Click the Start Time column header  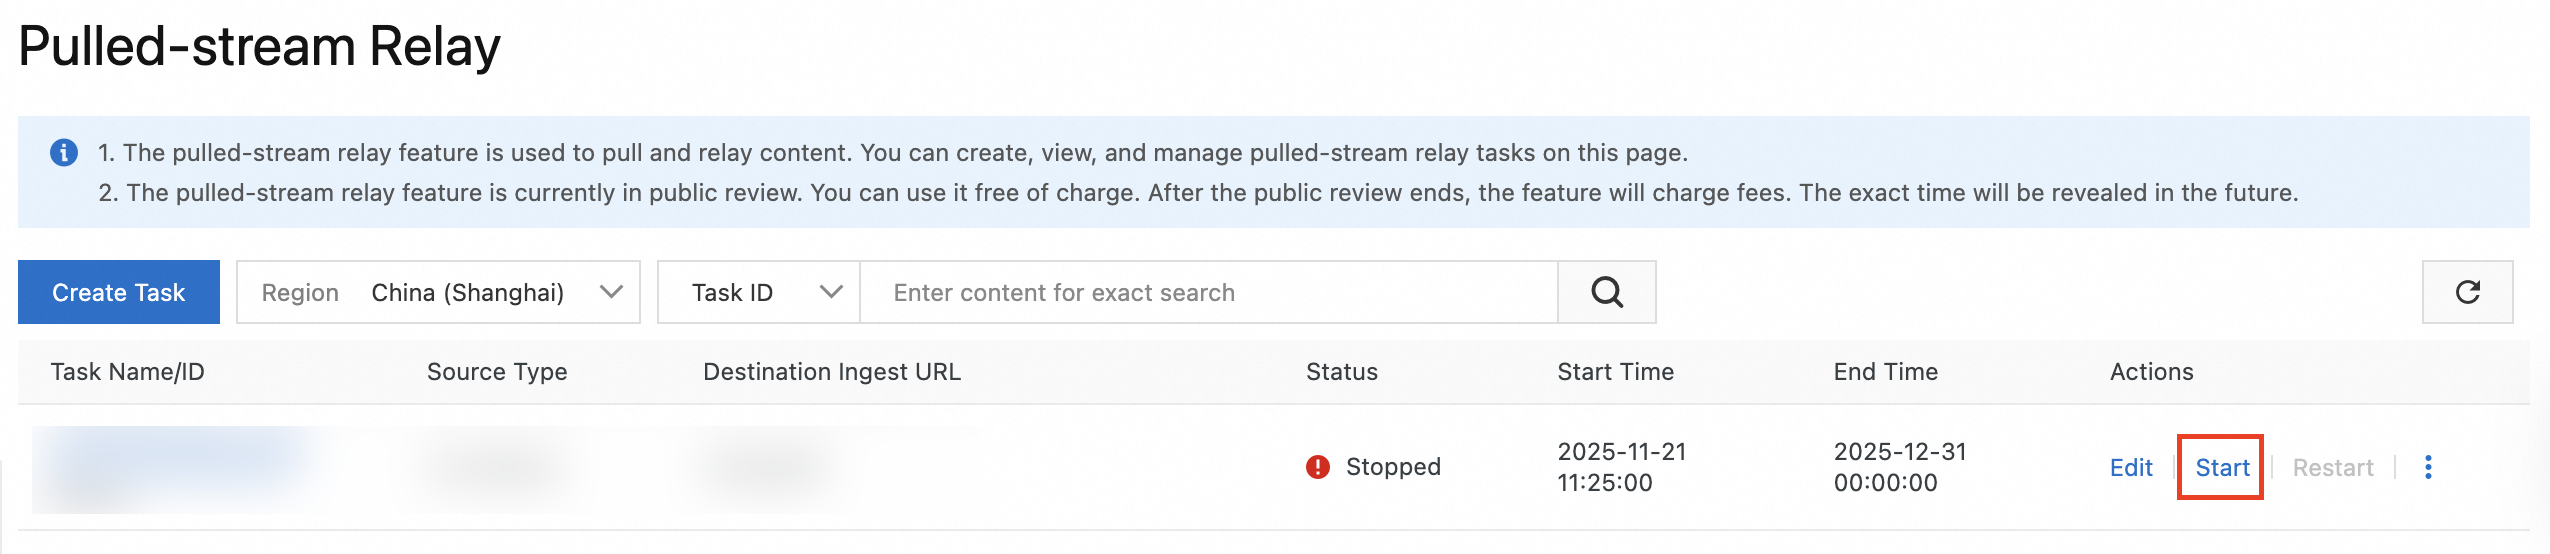1615,372
